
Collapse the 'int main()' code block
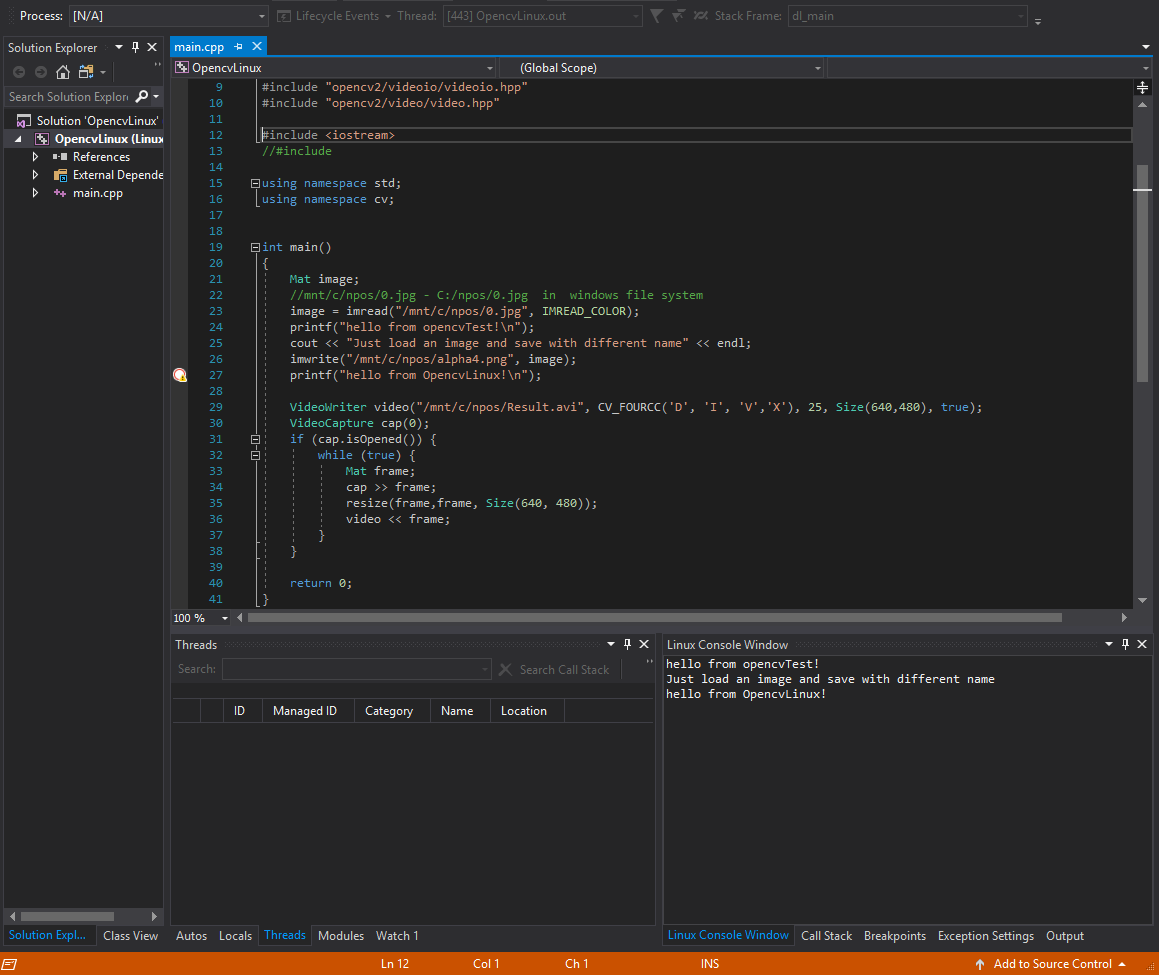click(x=255, y=247)
